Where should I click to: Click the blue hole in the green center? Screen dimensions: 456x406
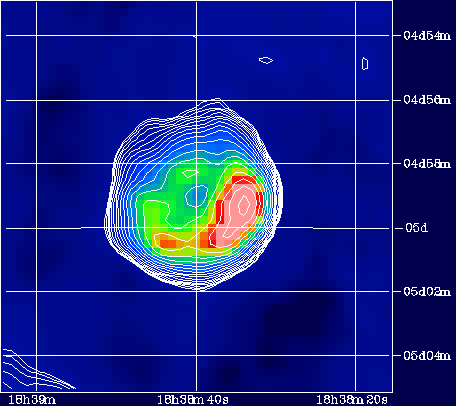[x=197, y=196]
